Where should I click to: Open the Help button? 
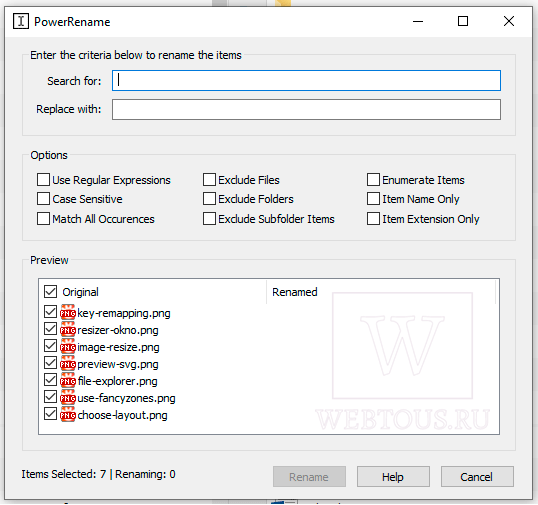(x=393, y=477)
